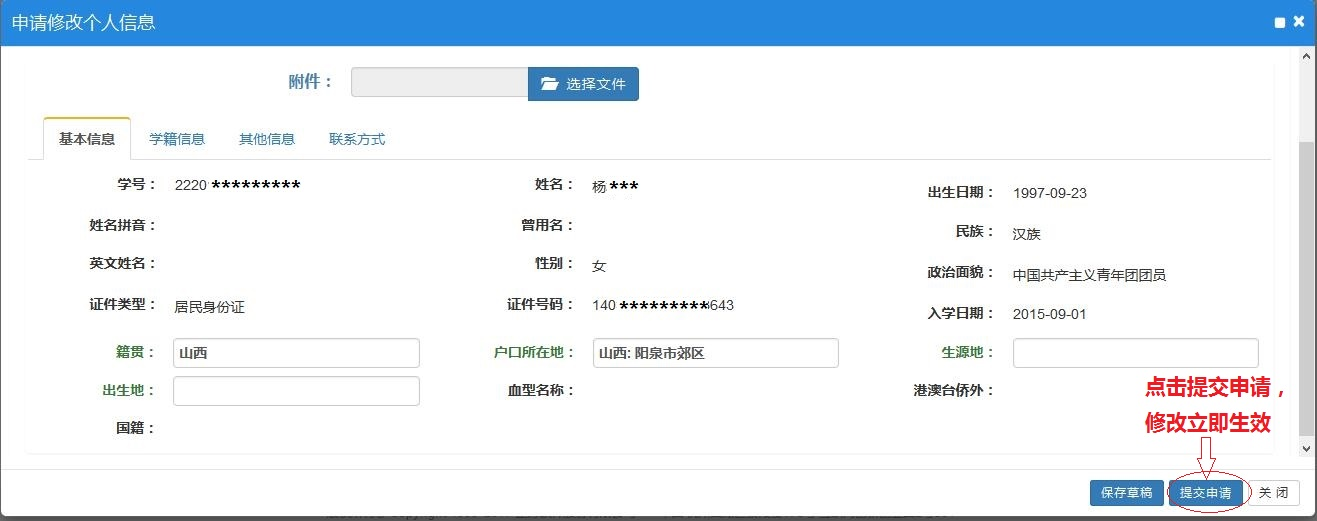This screenshot has width=1317, height=521.
Task: Click the maximize icon in the dialog title bar
Action: (1280, 22)
